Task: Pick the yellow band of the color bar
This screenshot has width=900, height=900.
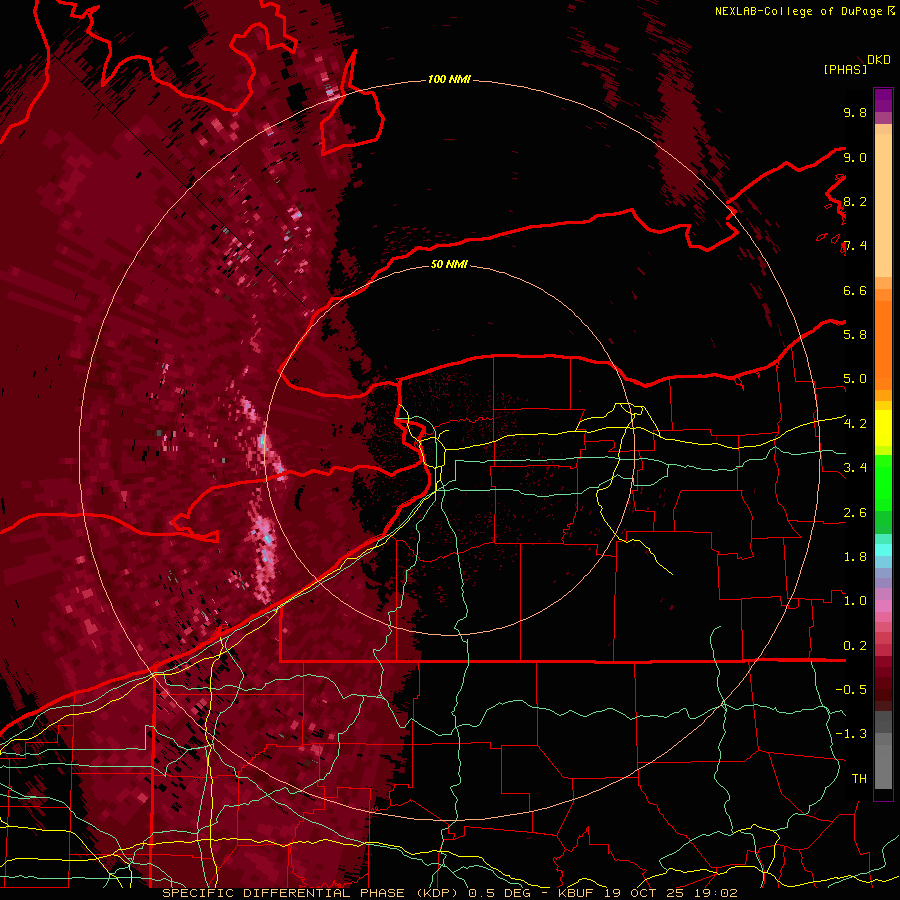Action: (883, 428)
